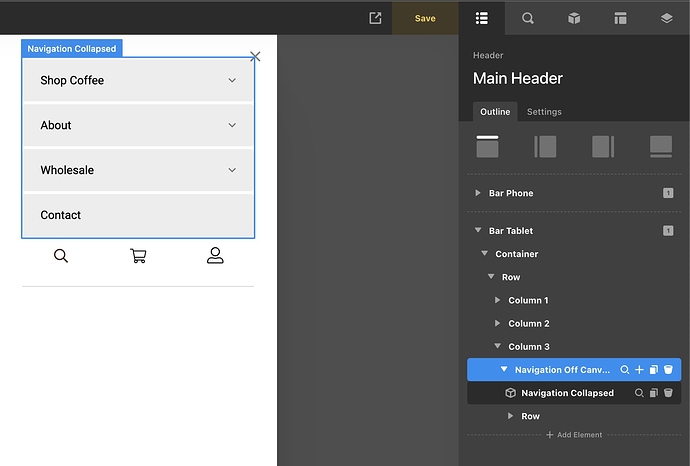Select the top bar position option
Screen dimensions: 690x466
487,146
